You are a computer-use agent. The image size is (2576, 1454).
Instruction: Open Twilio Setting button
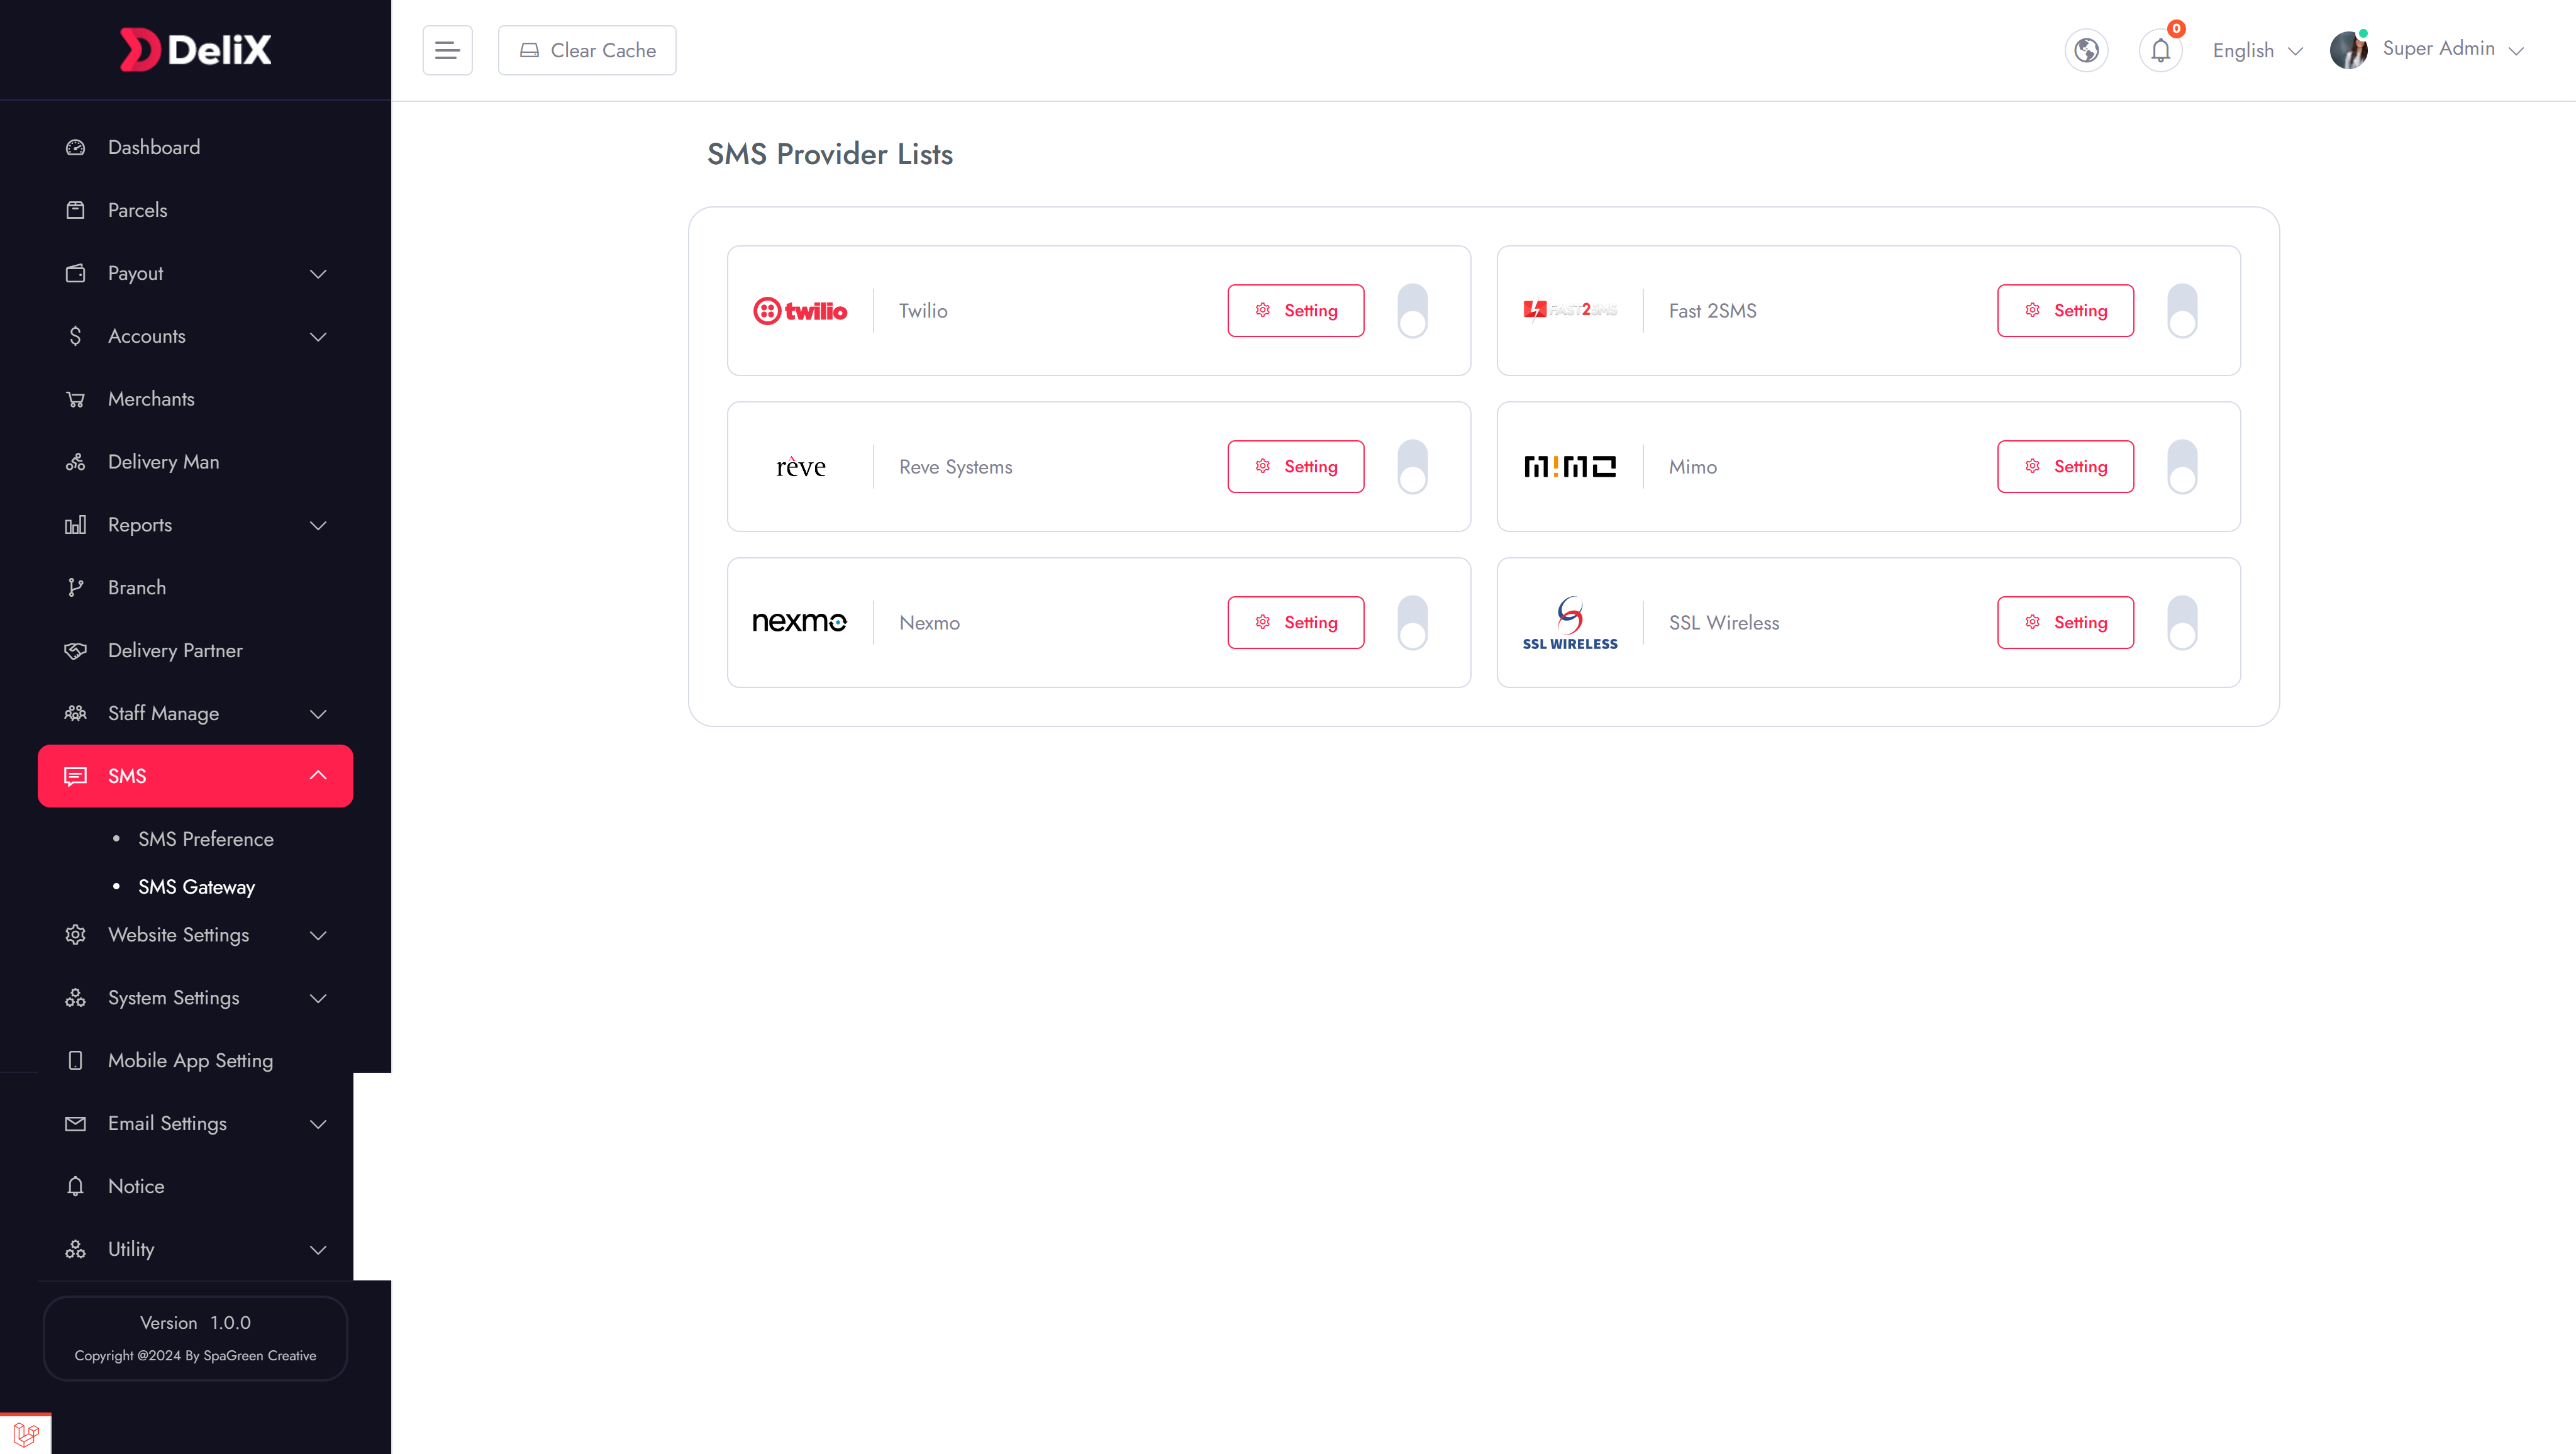(x=1295, y=311)
